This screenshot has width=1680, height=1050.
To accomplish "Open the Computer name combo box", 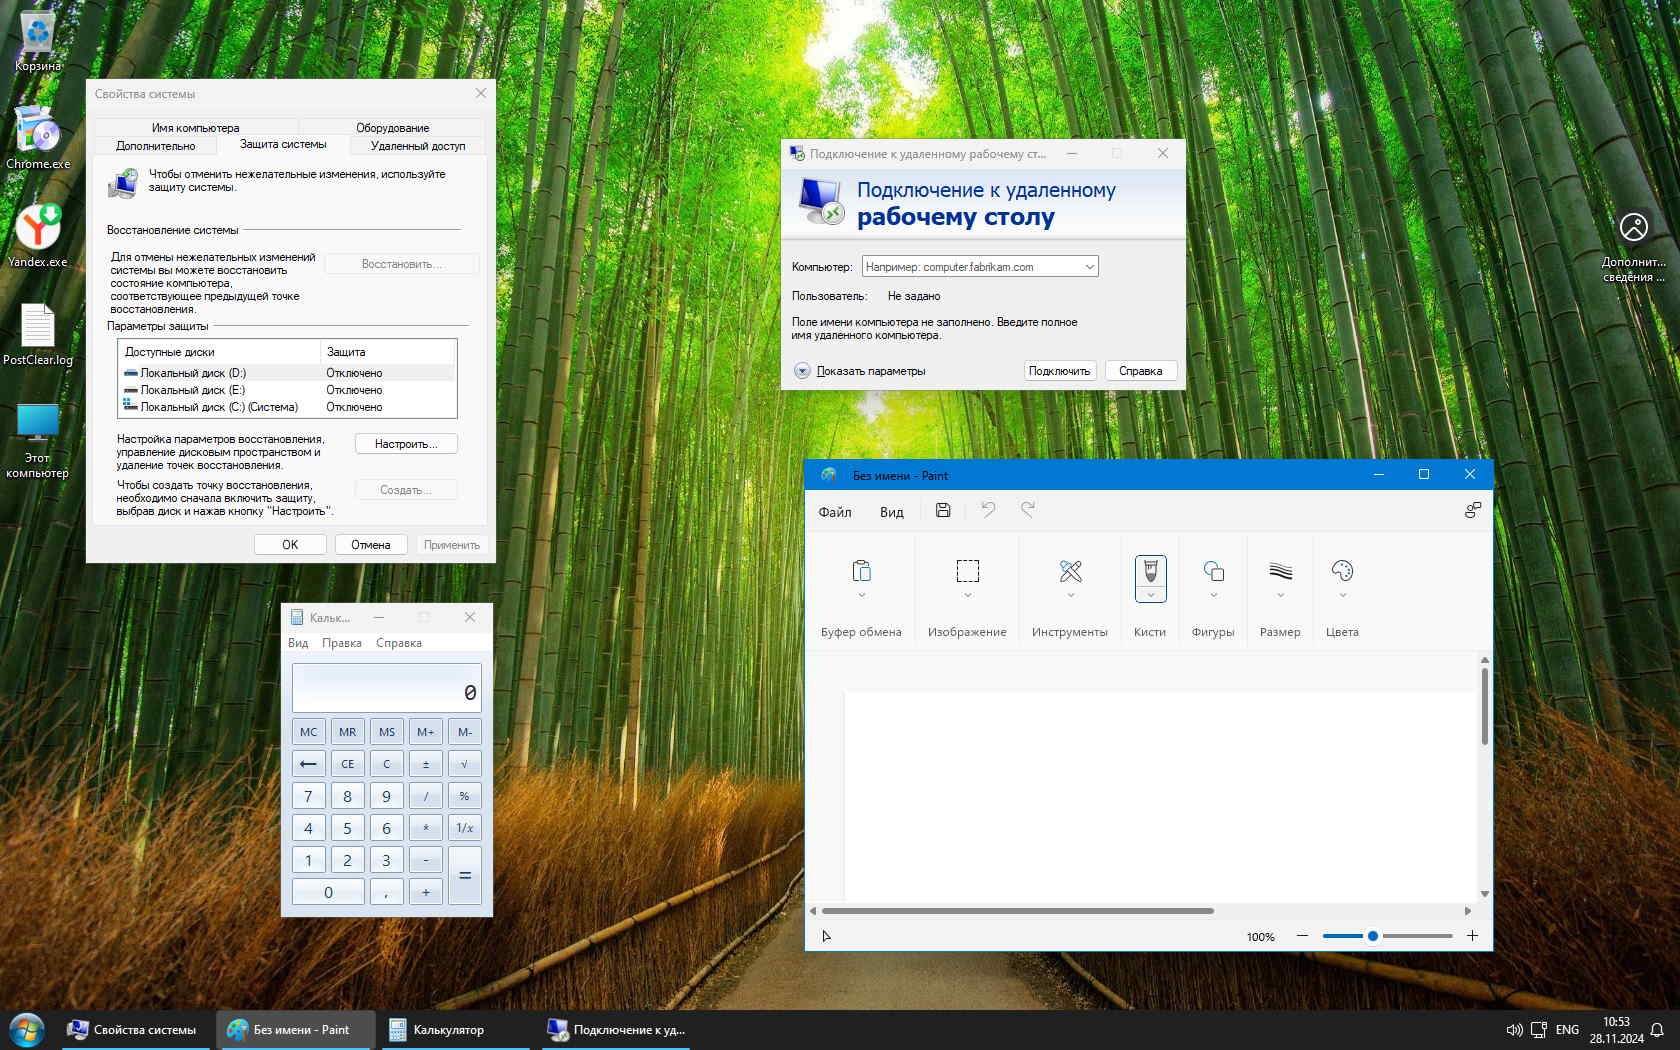I will (979, 267).
